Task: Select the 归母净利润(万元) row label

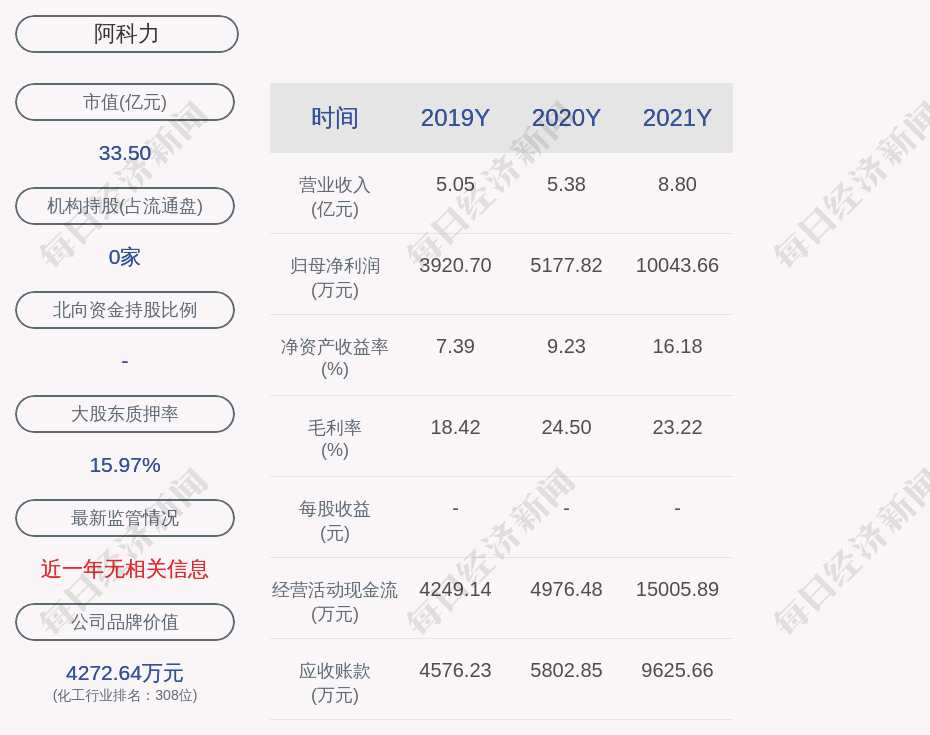Action: click(335, 278)
